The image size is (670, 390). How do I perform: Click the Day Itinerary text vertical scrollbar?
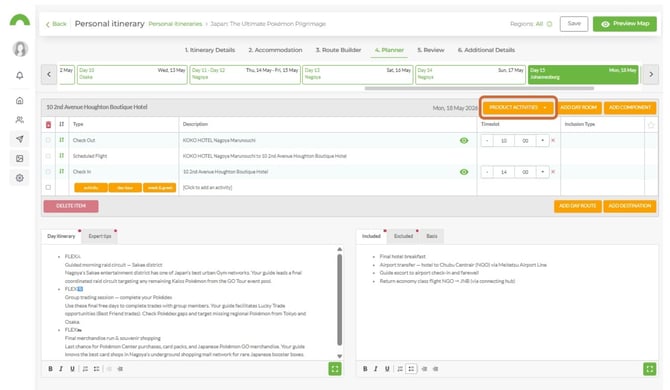coord(340,299)
